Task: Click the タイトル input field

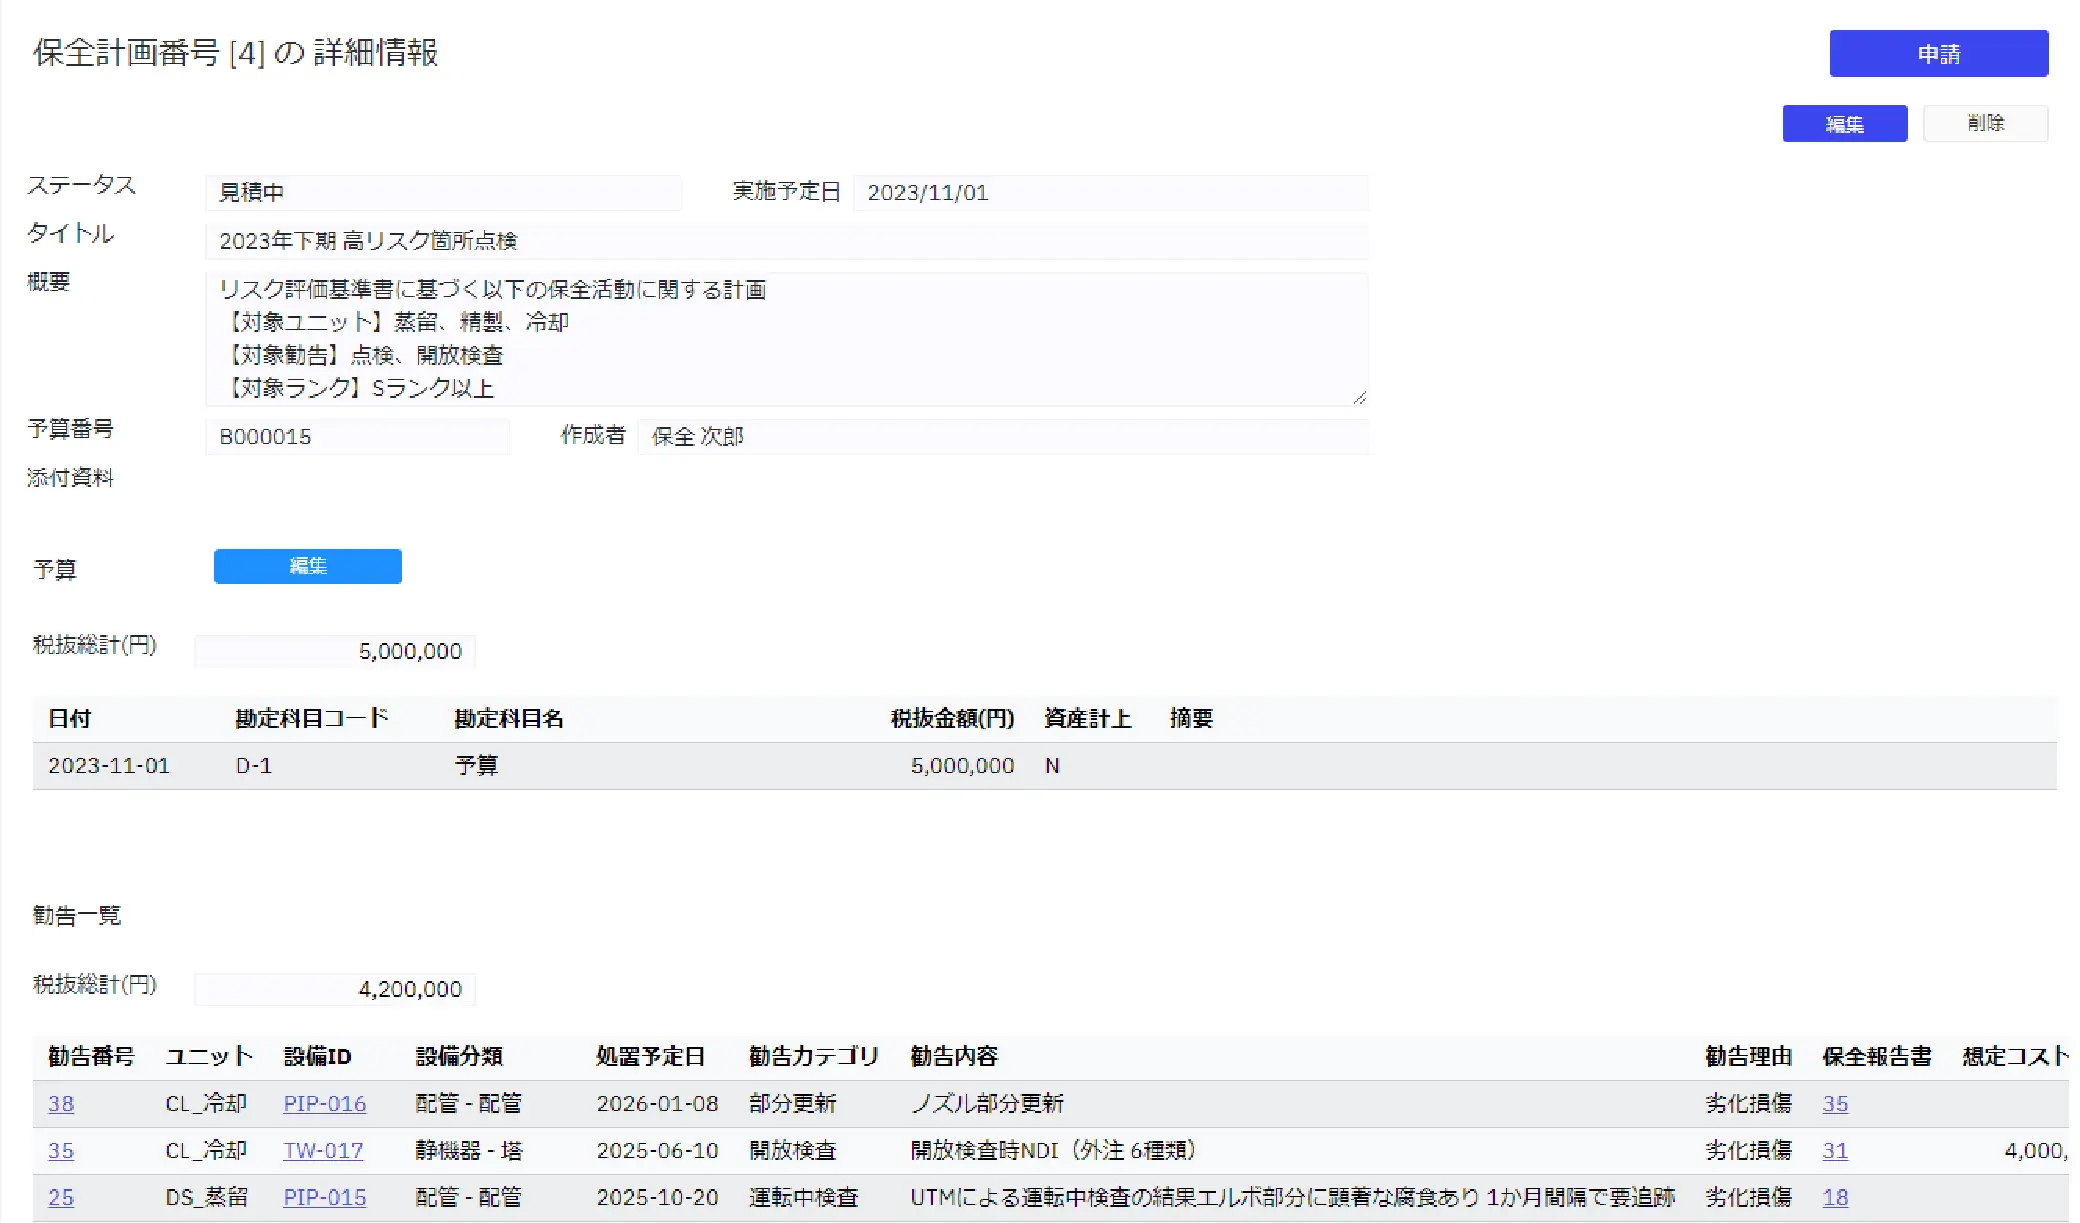Action: point(786,241)
